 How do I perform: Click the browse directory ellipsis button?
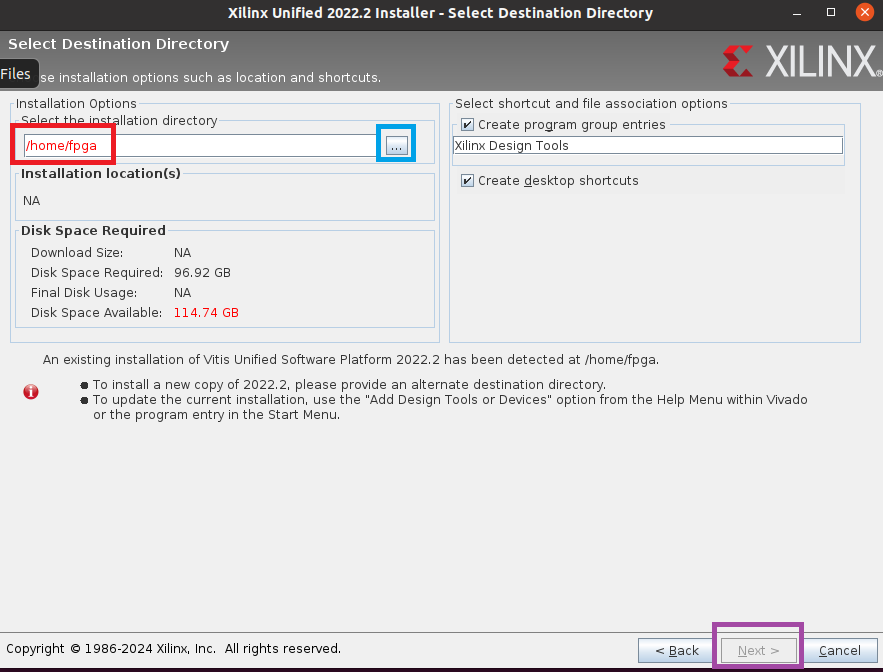point(396,146)
